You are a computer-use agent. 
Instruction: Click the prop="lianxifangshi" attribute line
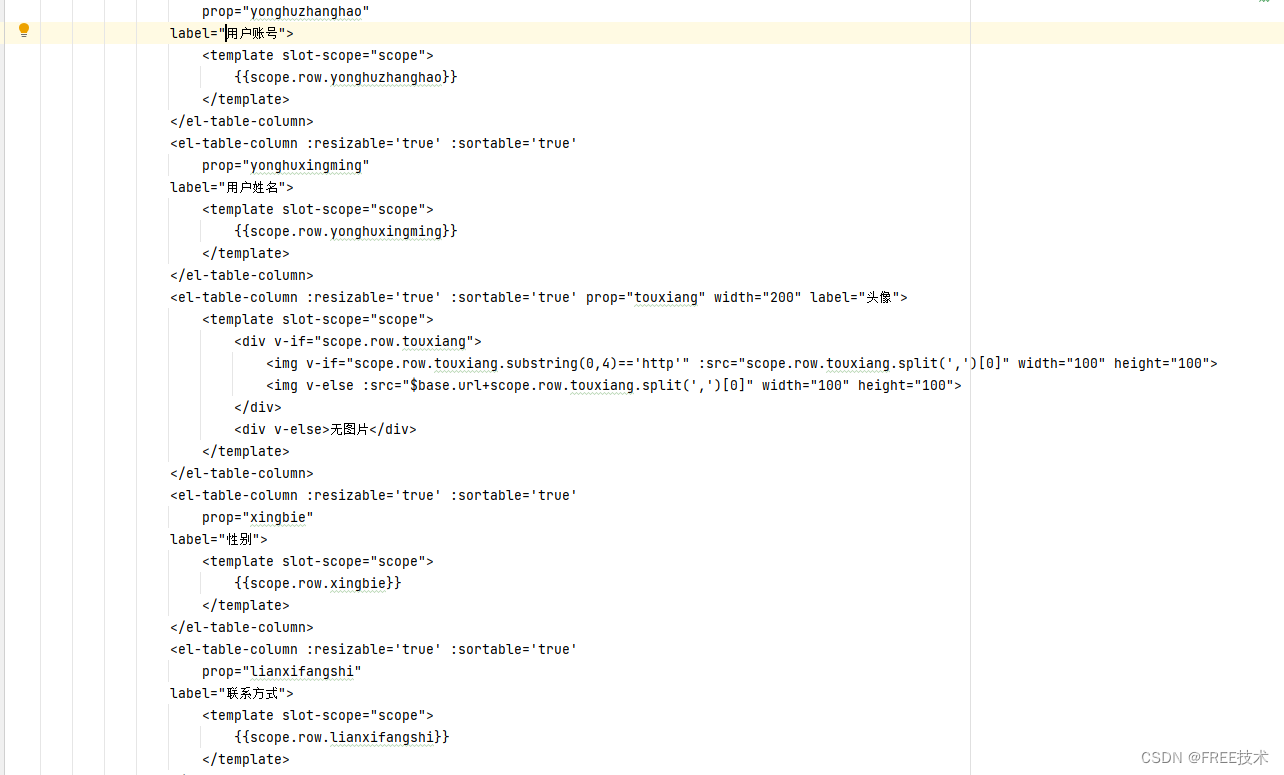[x=281, y=671]
